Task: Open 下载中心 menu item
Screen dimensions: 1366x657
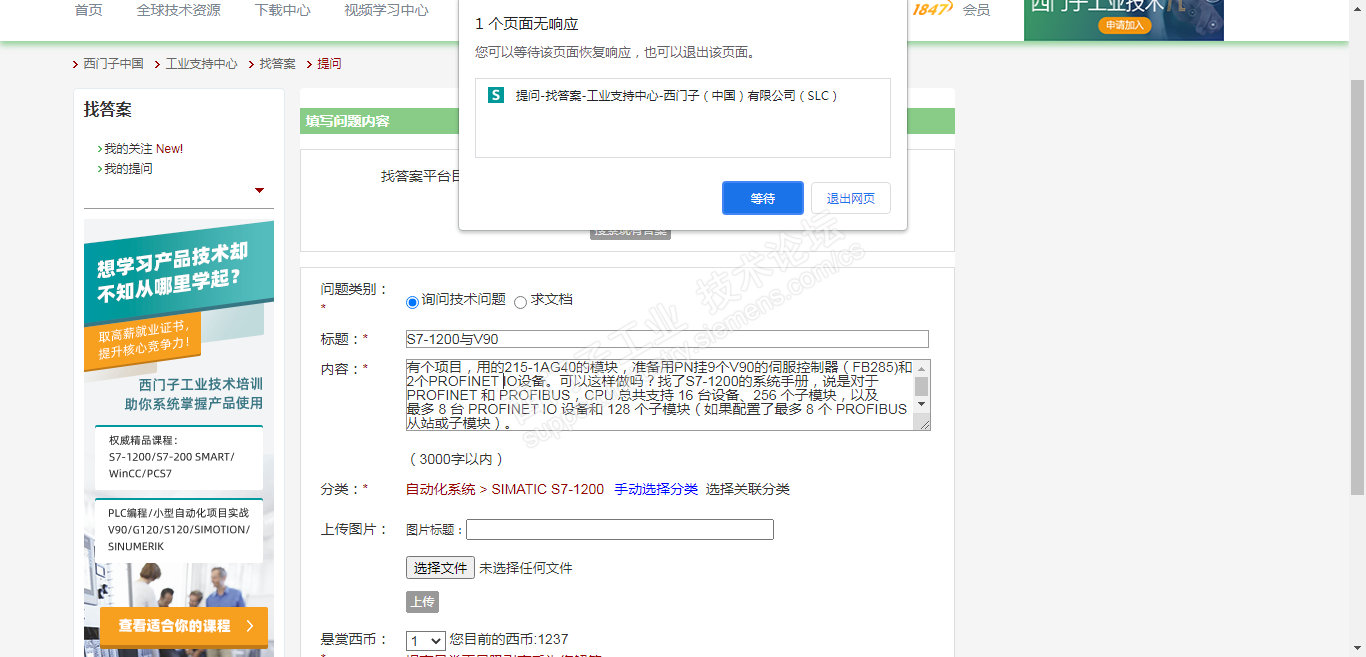Action: tap(283, 10)
